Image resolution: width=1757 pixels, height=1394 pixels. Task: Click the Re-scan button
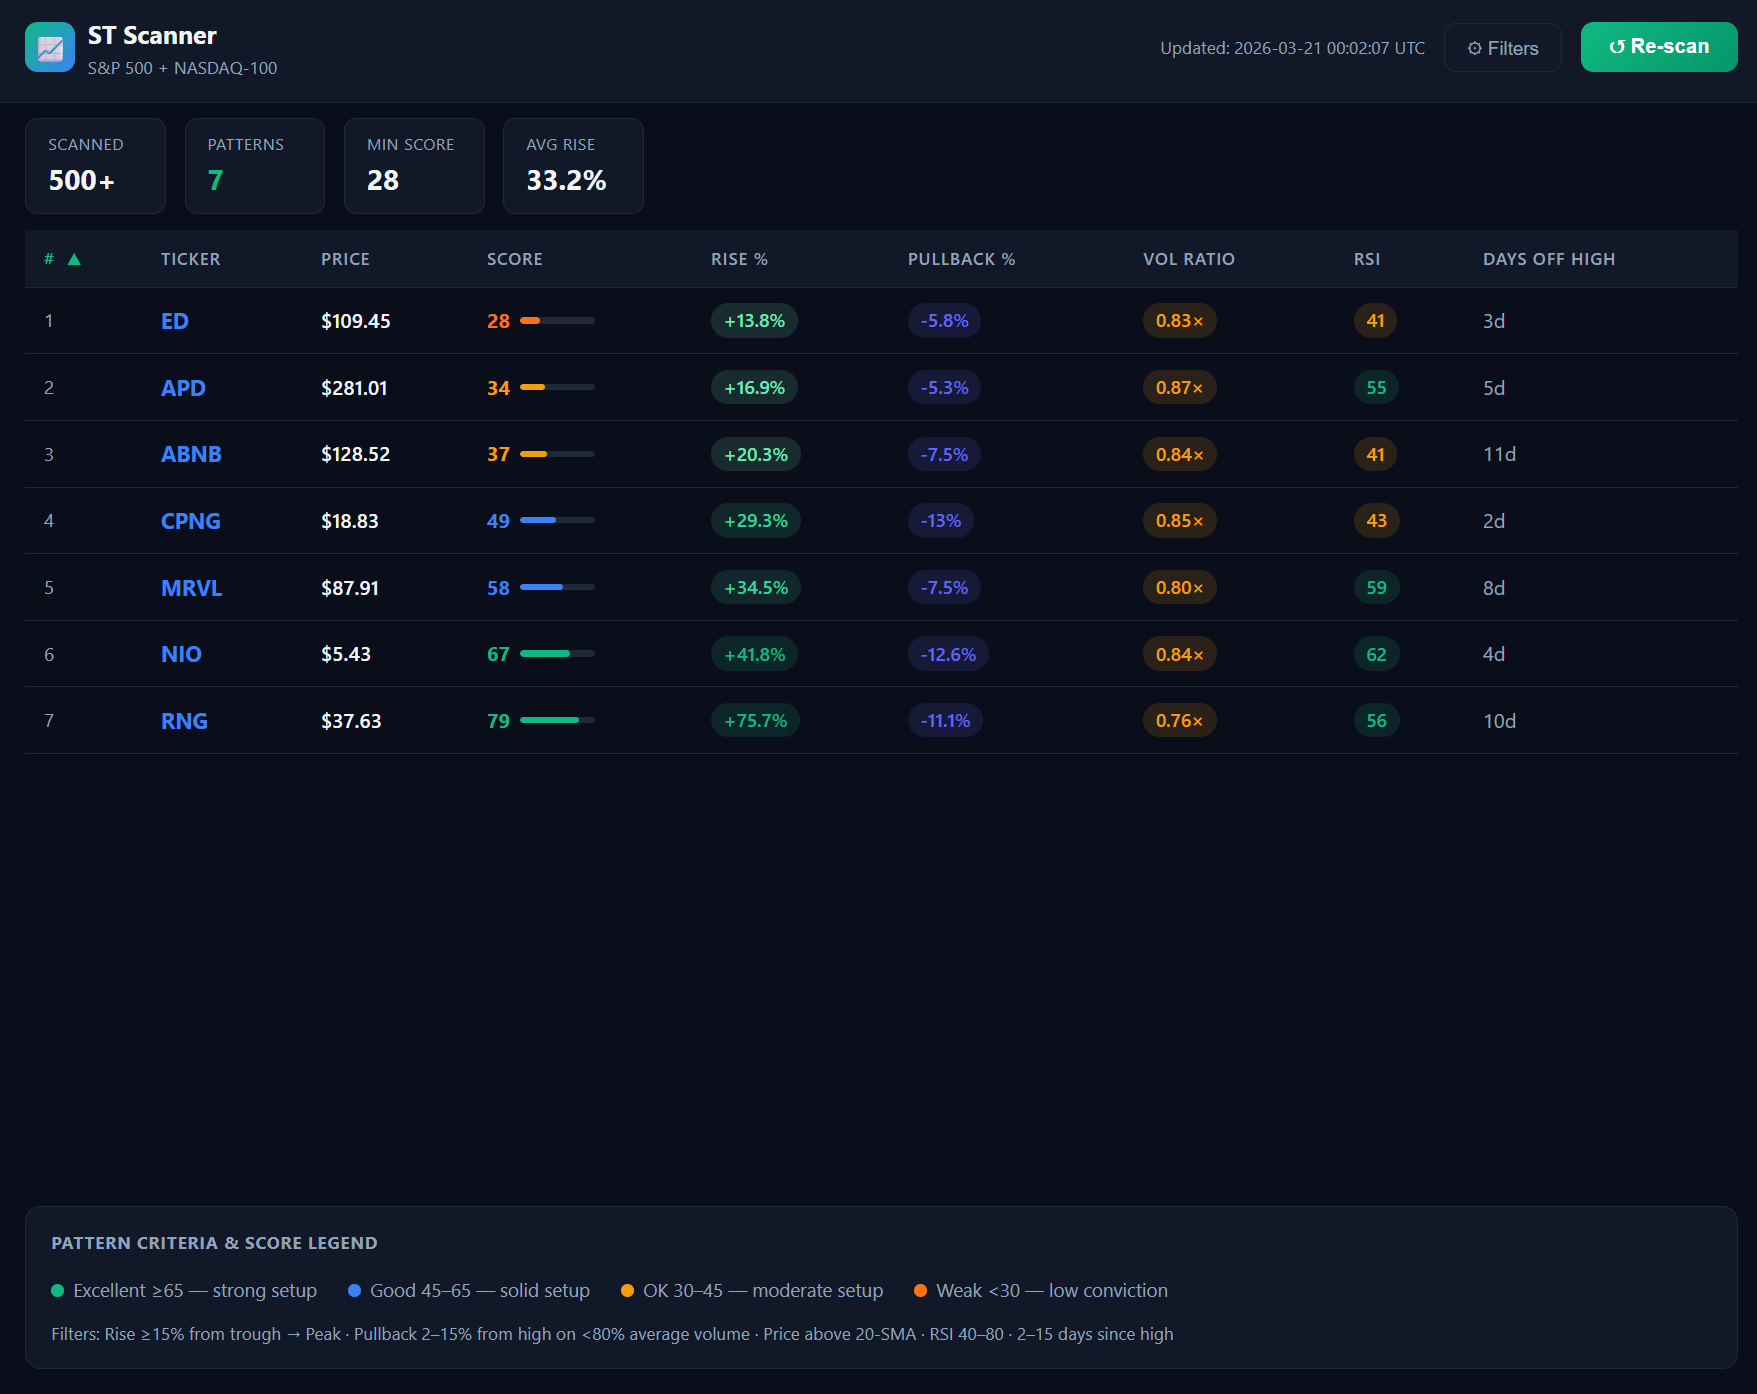1658,47
